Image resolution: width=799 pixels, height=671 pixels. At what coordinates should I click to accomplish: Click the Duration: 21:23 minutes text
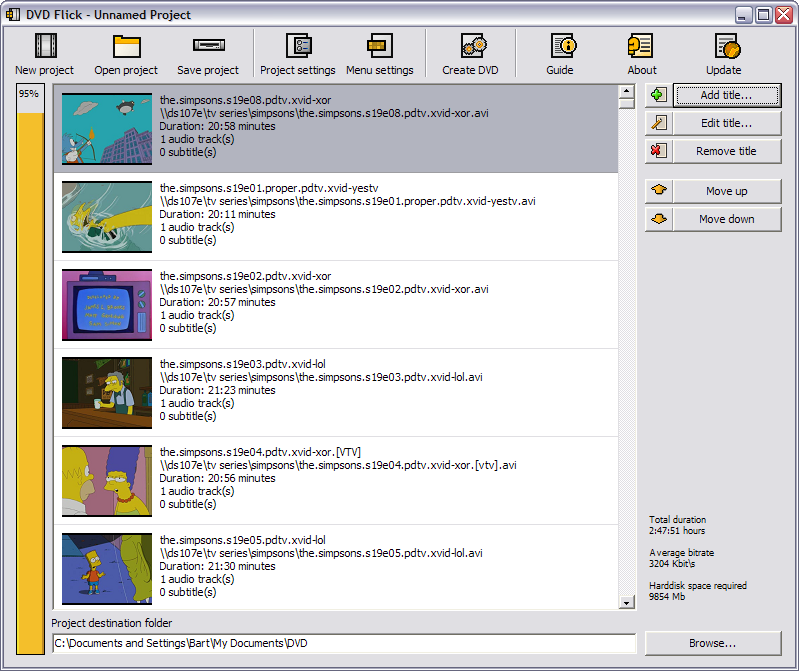point(217,390)
